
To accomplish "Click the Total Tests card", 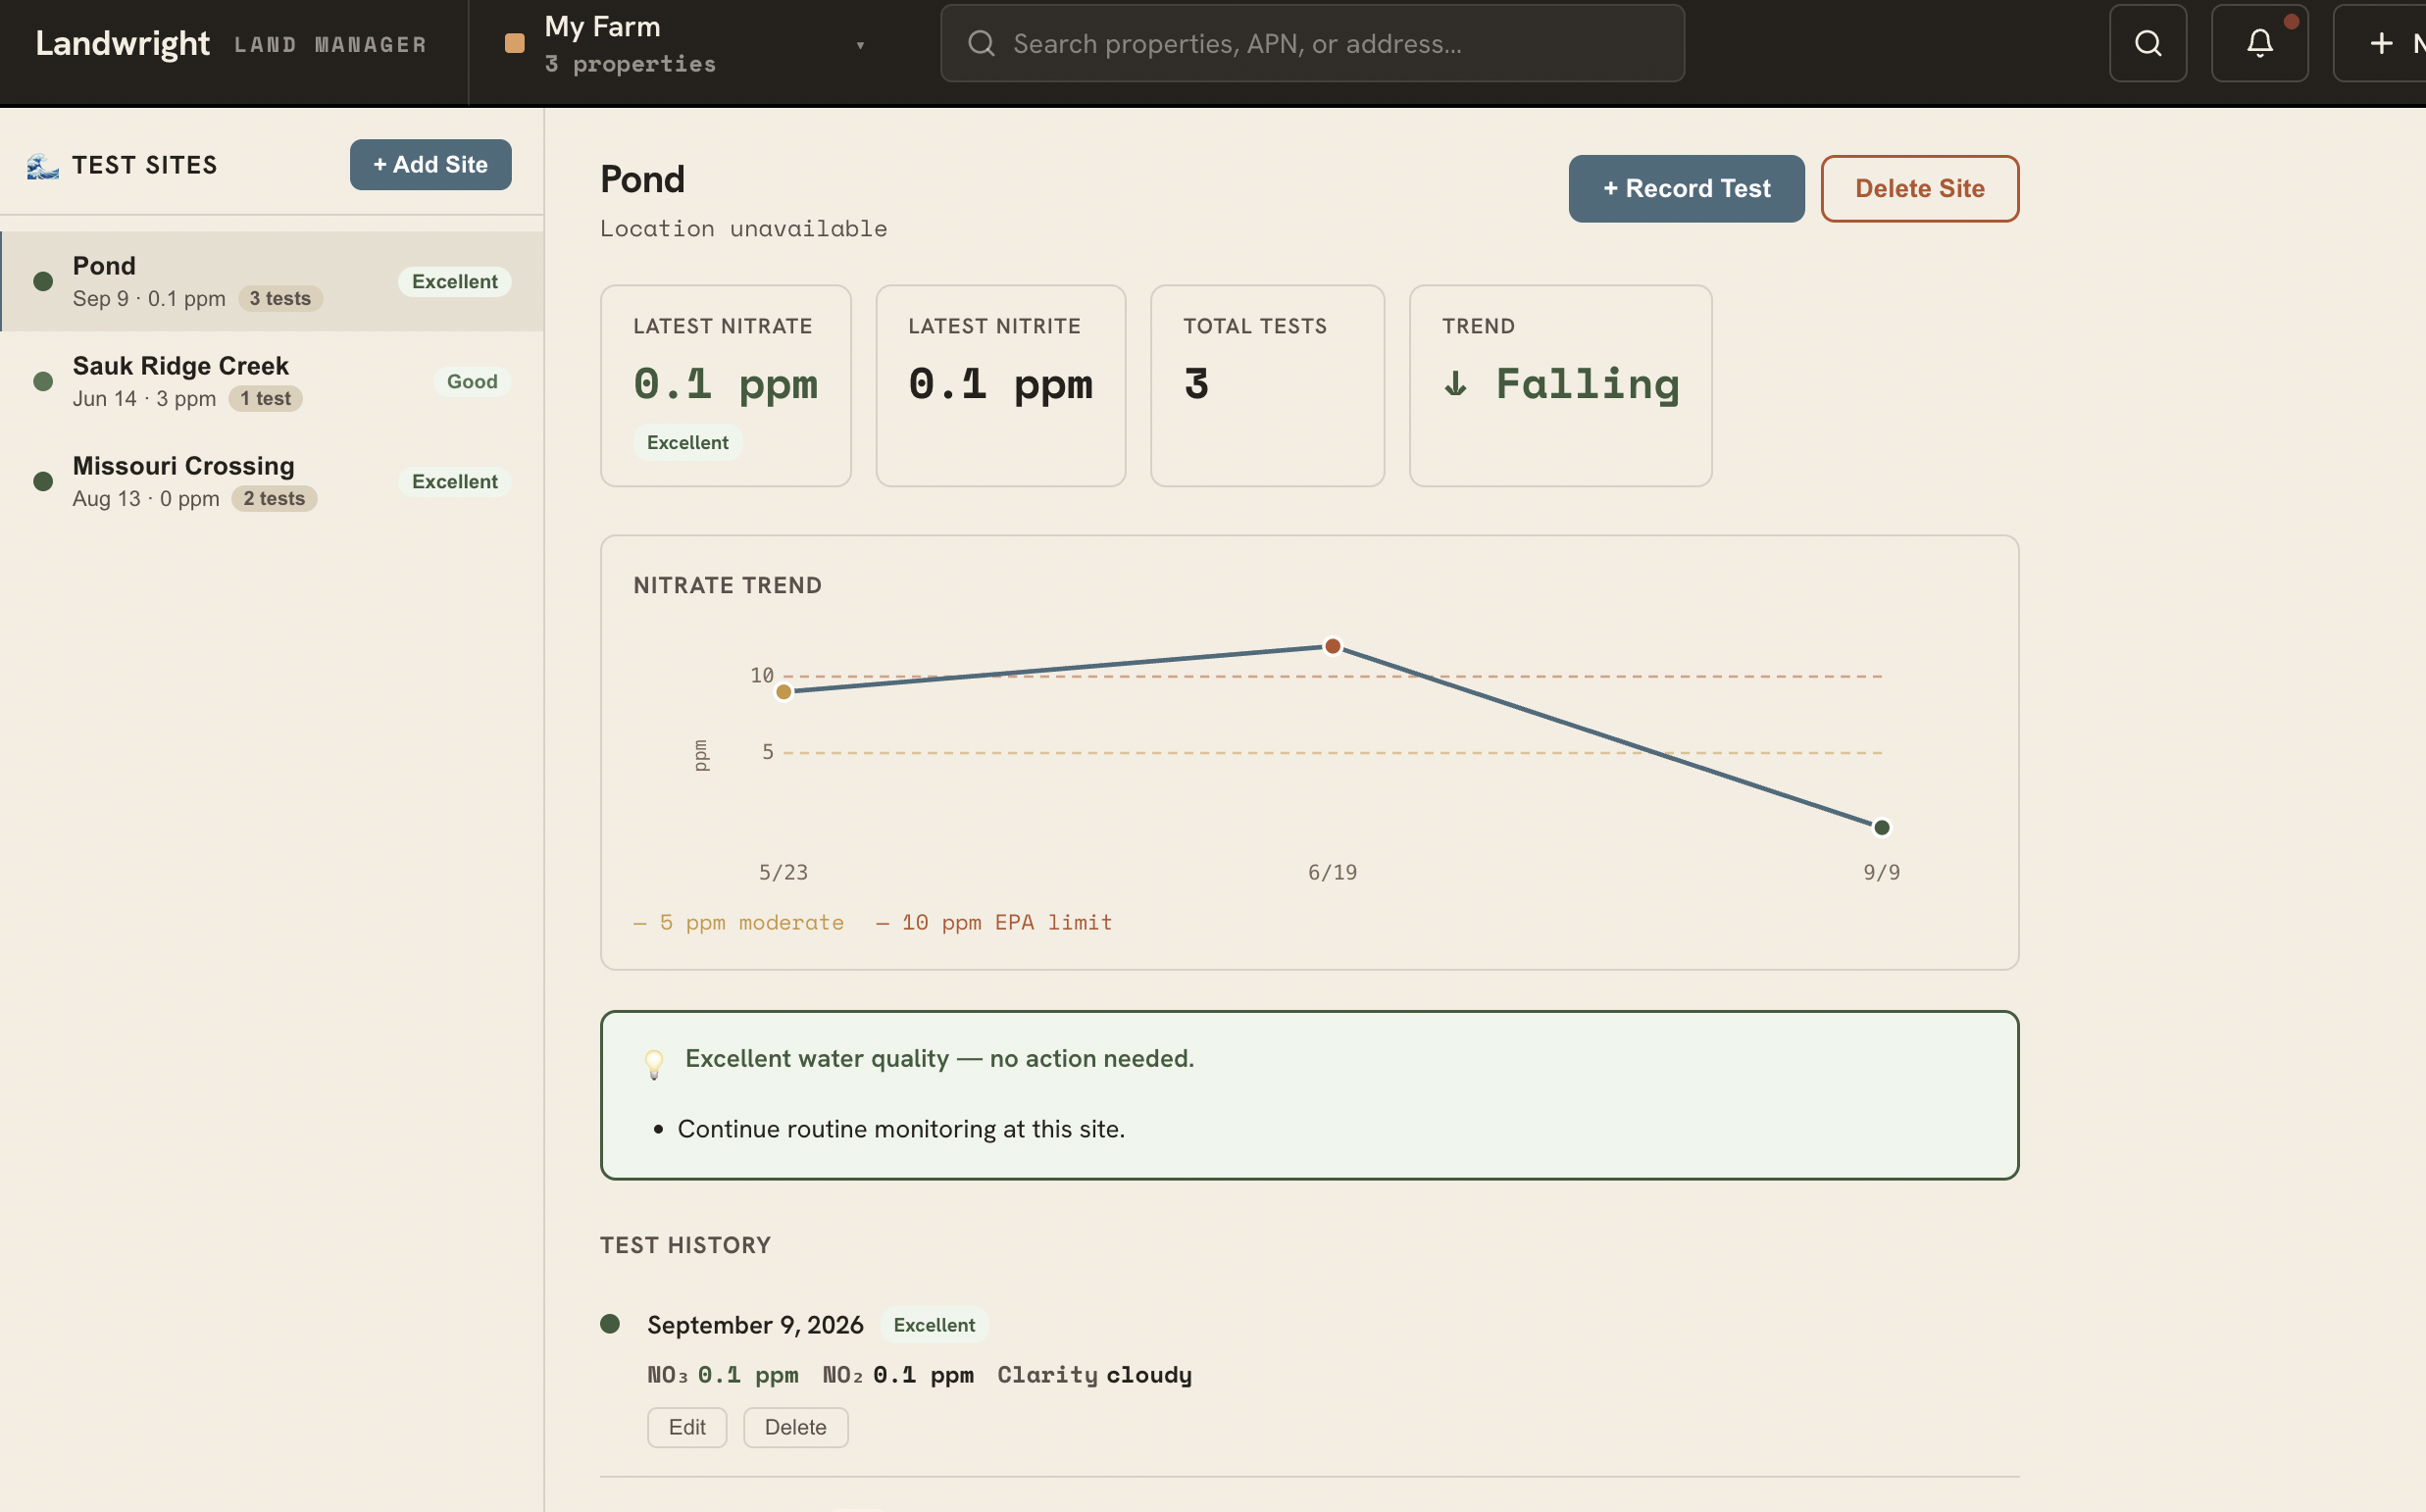I will click(1267, 386).
